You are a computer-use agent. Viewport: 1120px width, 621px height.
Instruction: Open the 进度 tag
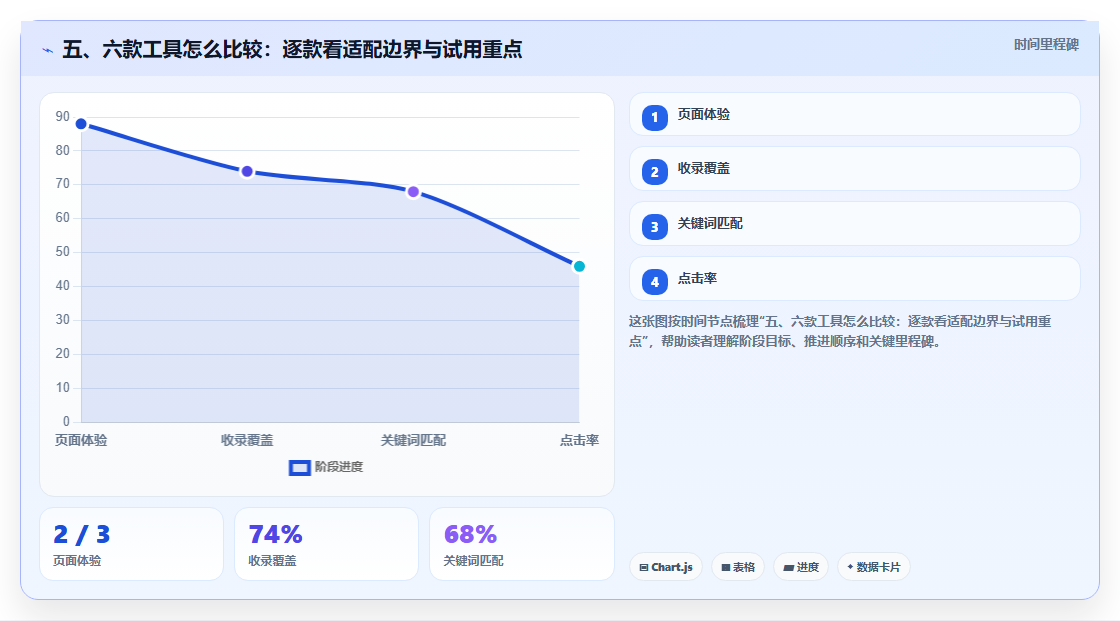[x=801, y=567]
